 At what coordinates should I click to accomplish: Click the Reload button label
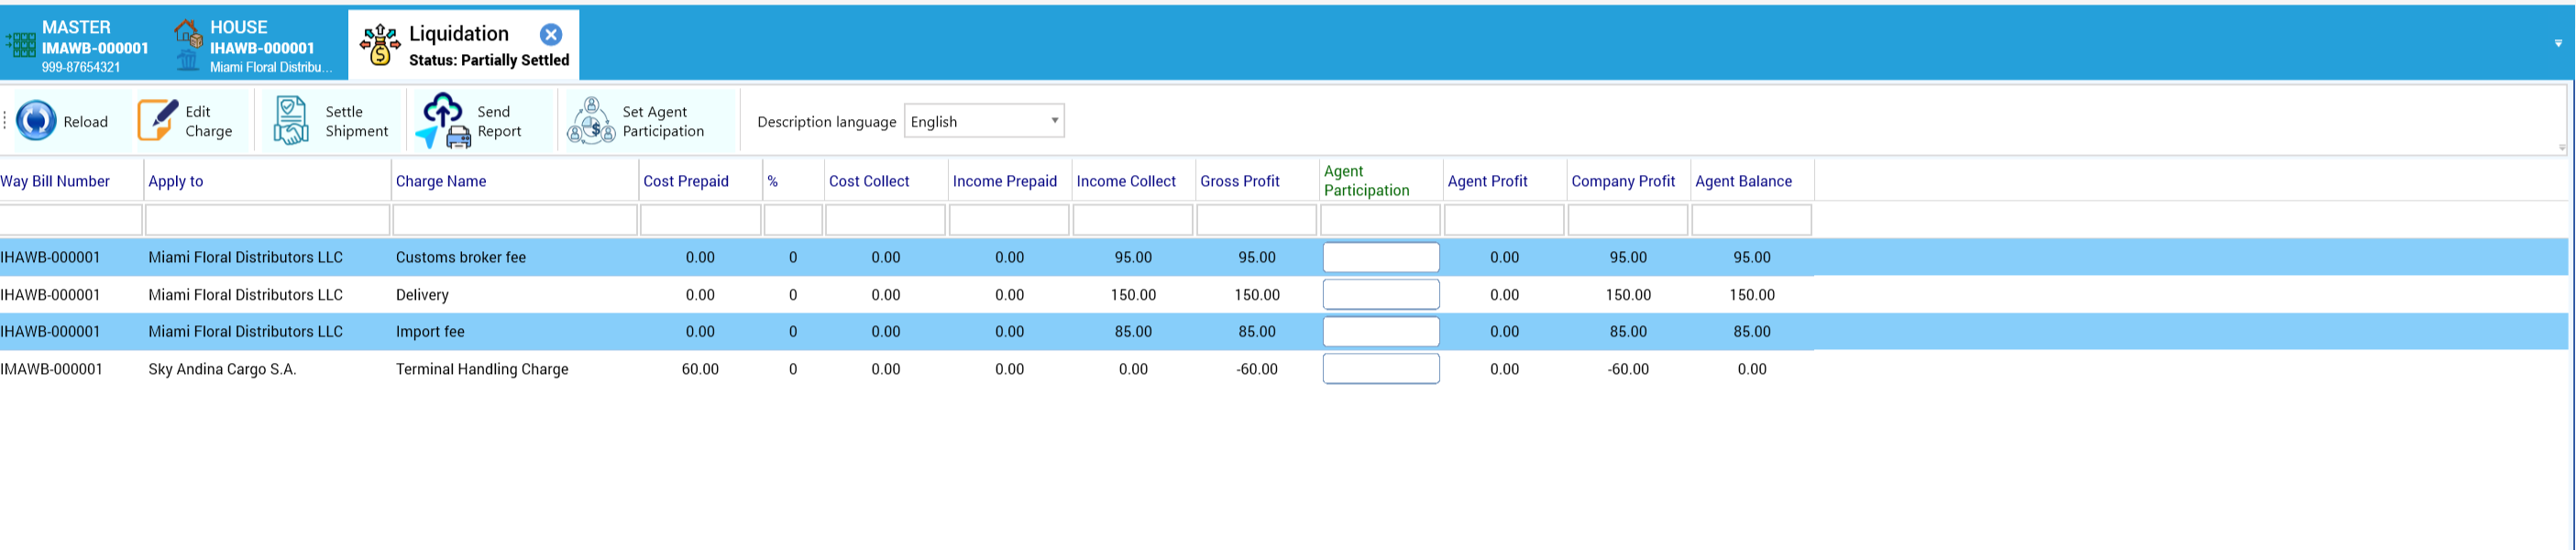coord(86,122)
